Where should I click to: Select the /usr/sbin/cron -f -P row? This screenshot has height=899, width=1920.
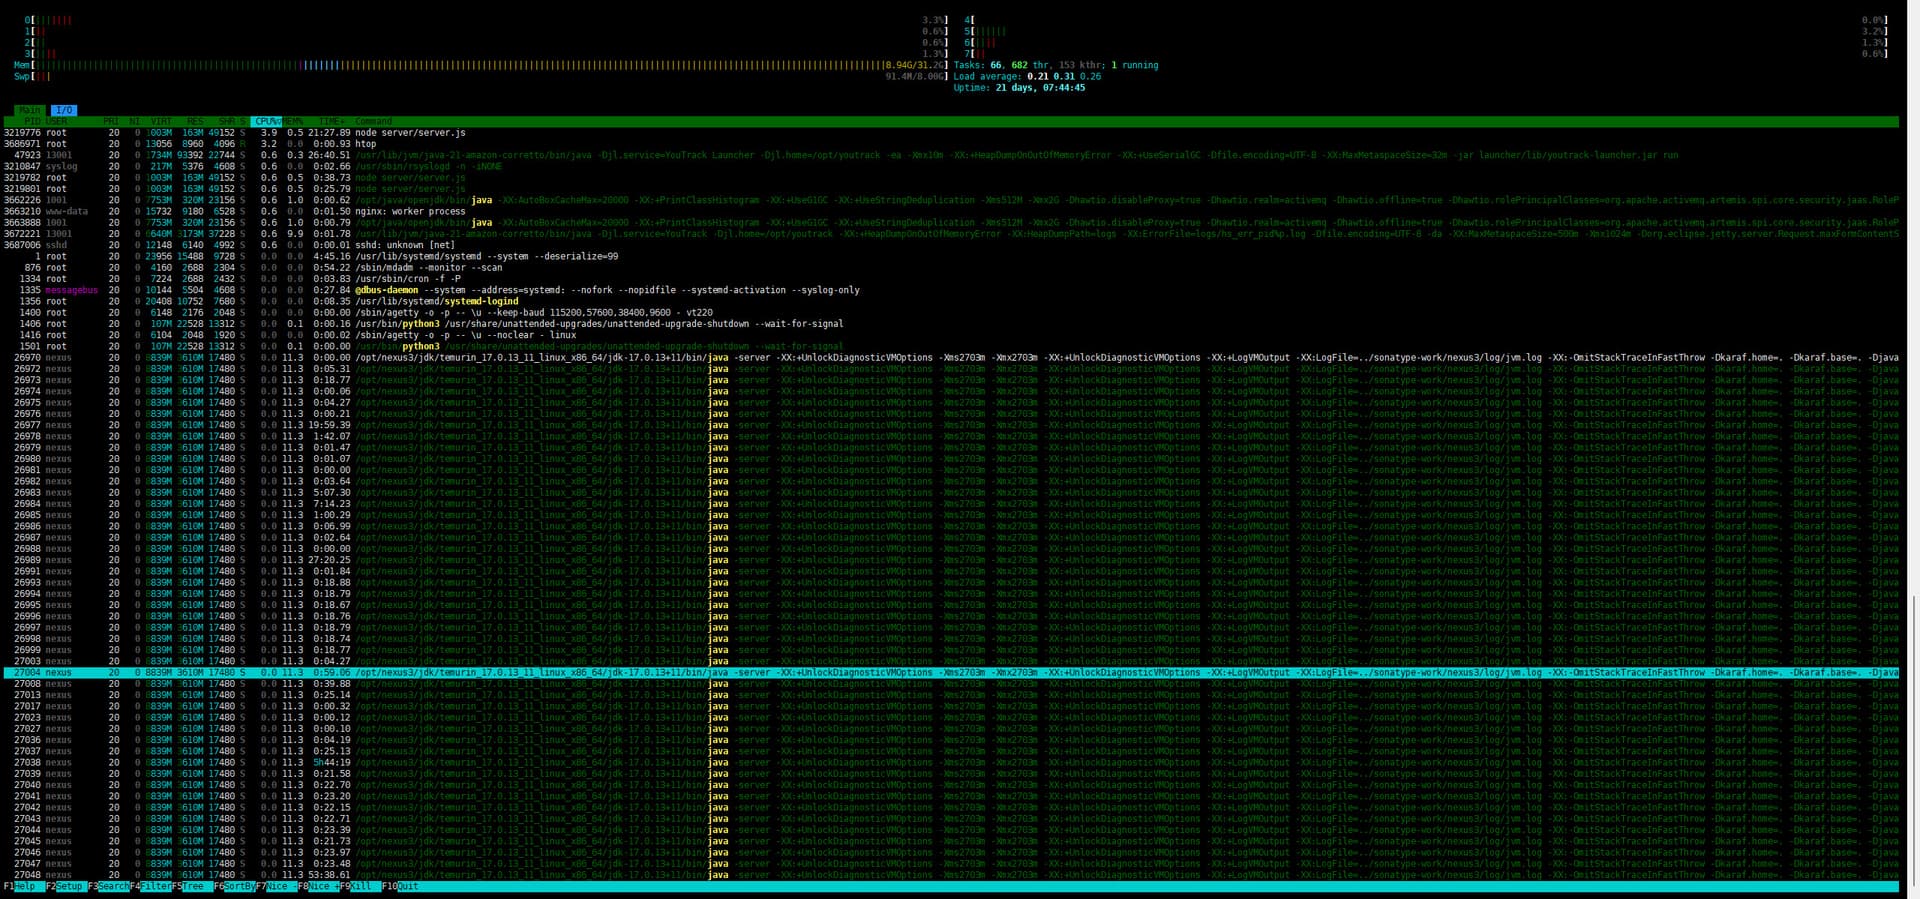[x=950, y=279]
